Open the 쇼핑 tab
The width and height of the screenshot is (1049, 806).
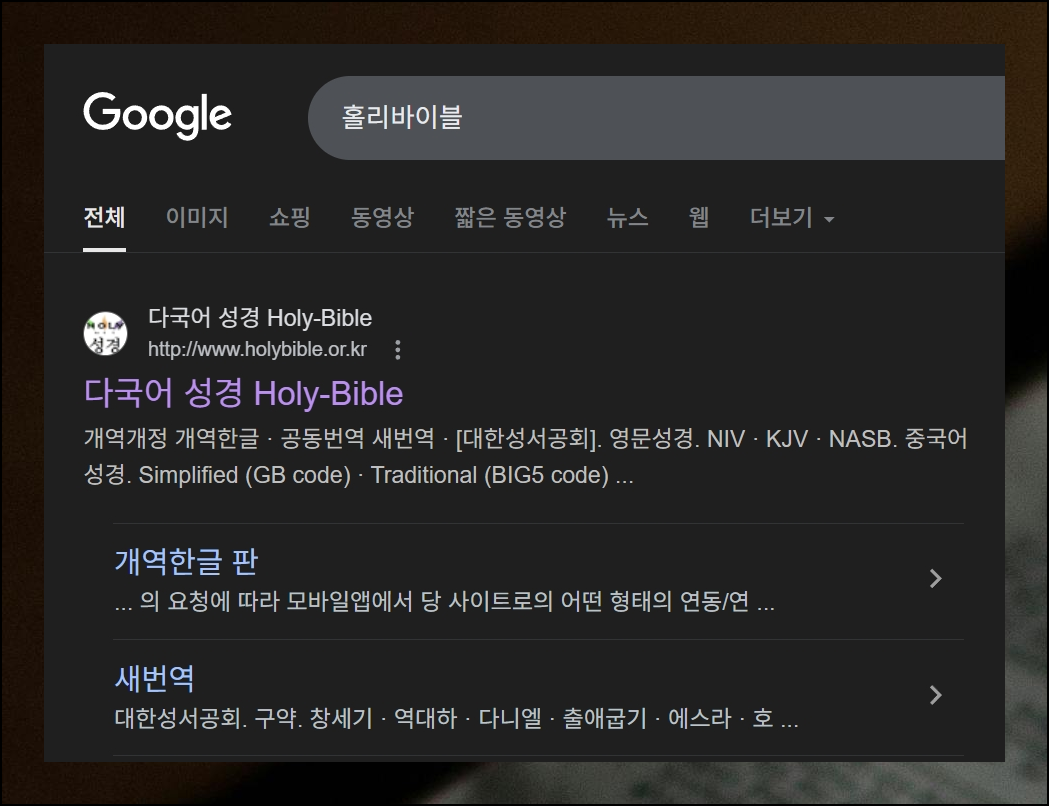click(x=290, y=217)
